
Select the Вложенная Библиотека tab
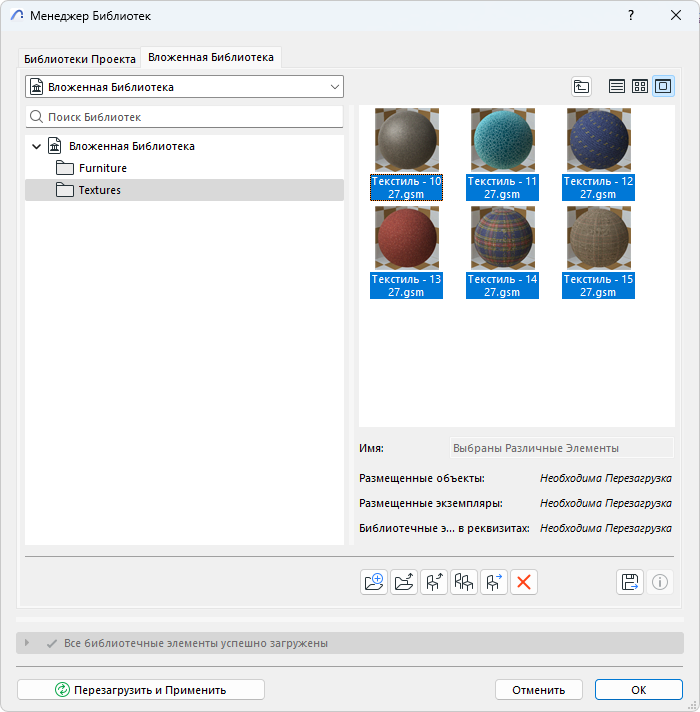point(211,57)
